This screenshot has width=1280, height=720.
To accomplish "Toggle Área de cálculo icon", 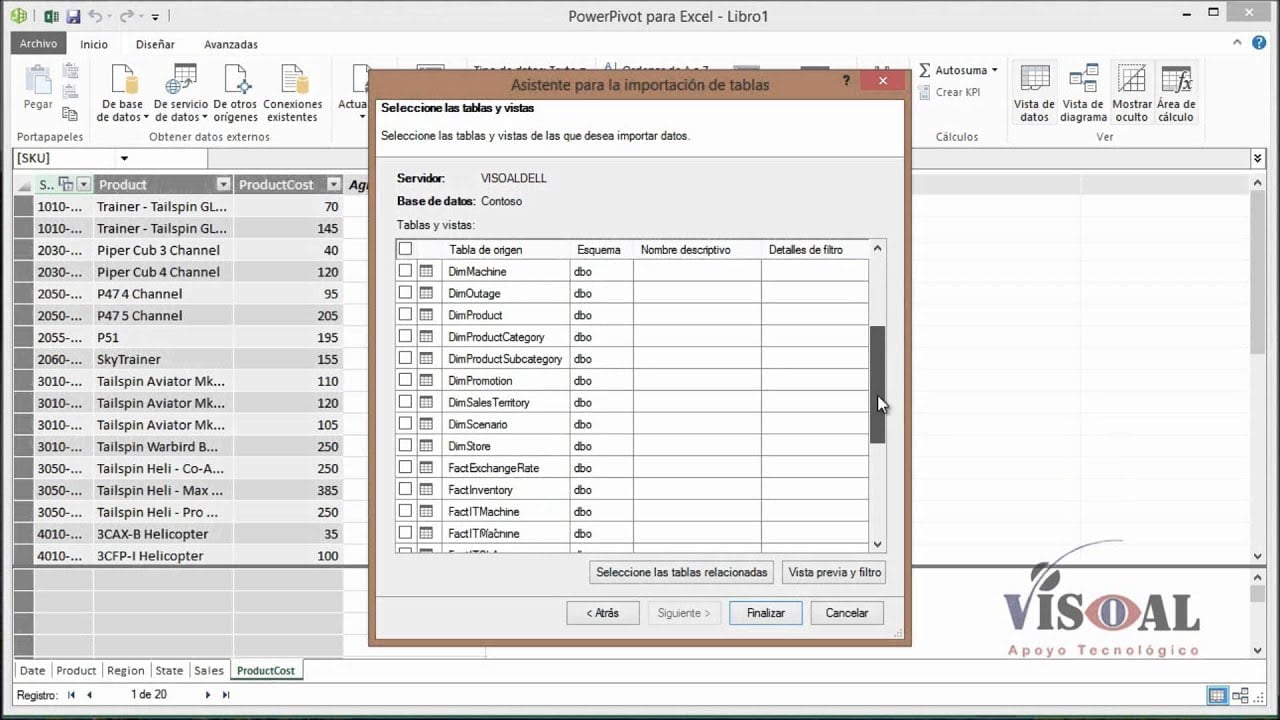I will pyautogui.click(x=1176, y=80).
